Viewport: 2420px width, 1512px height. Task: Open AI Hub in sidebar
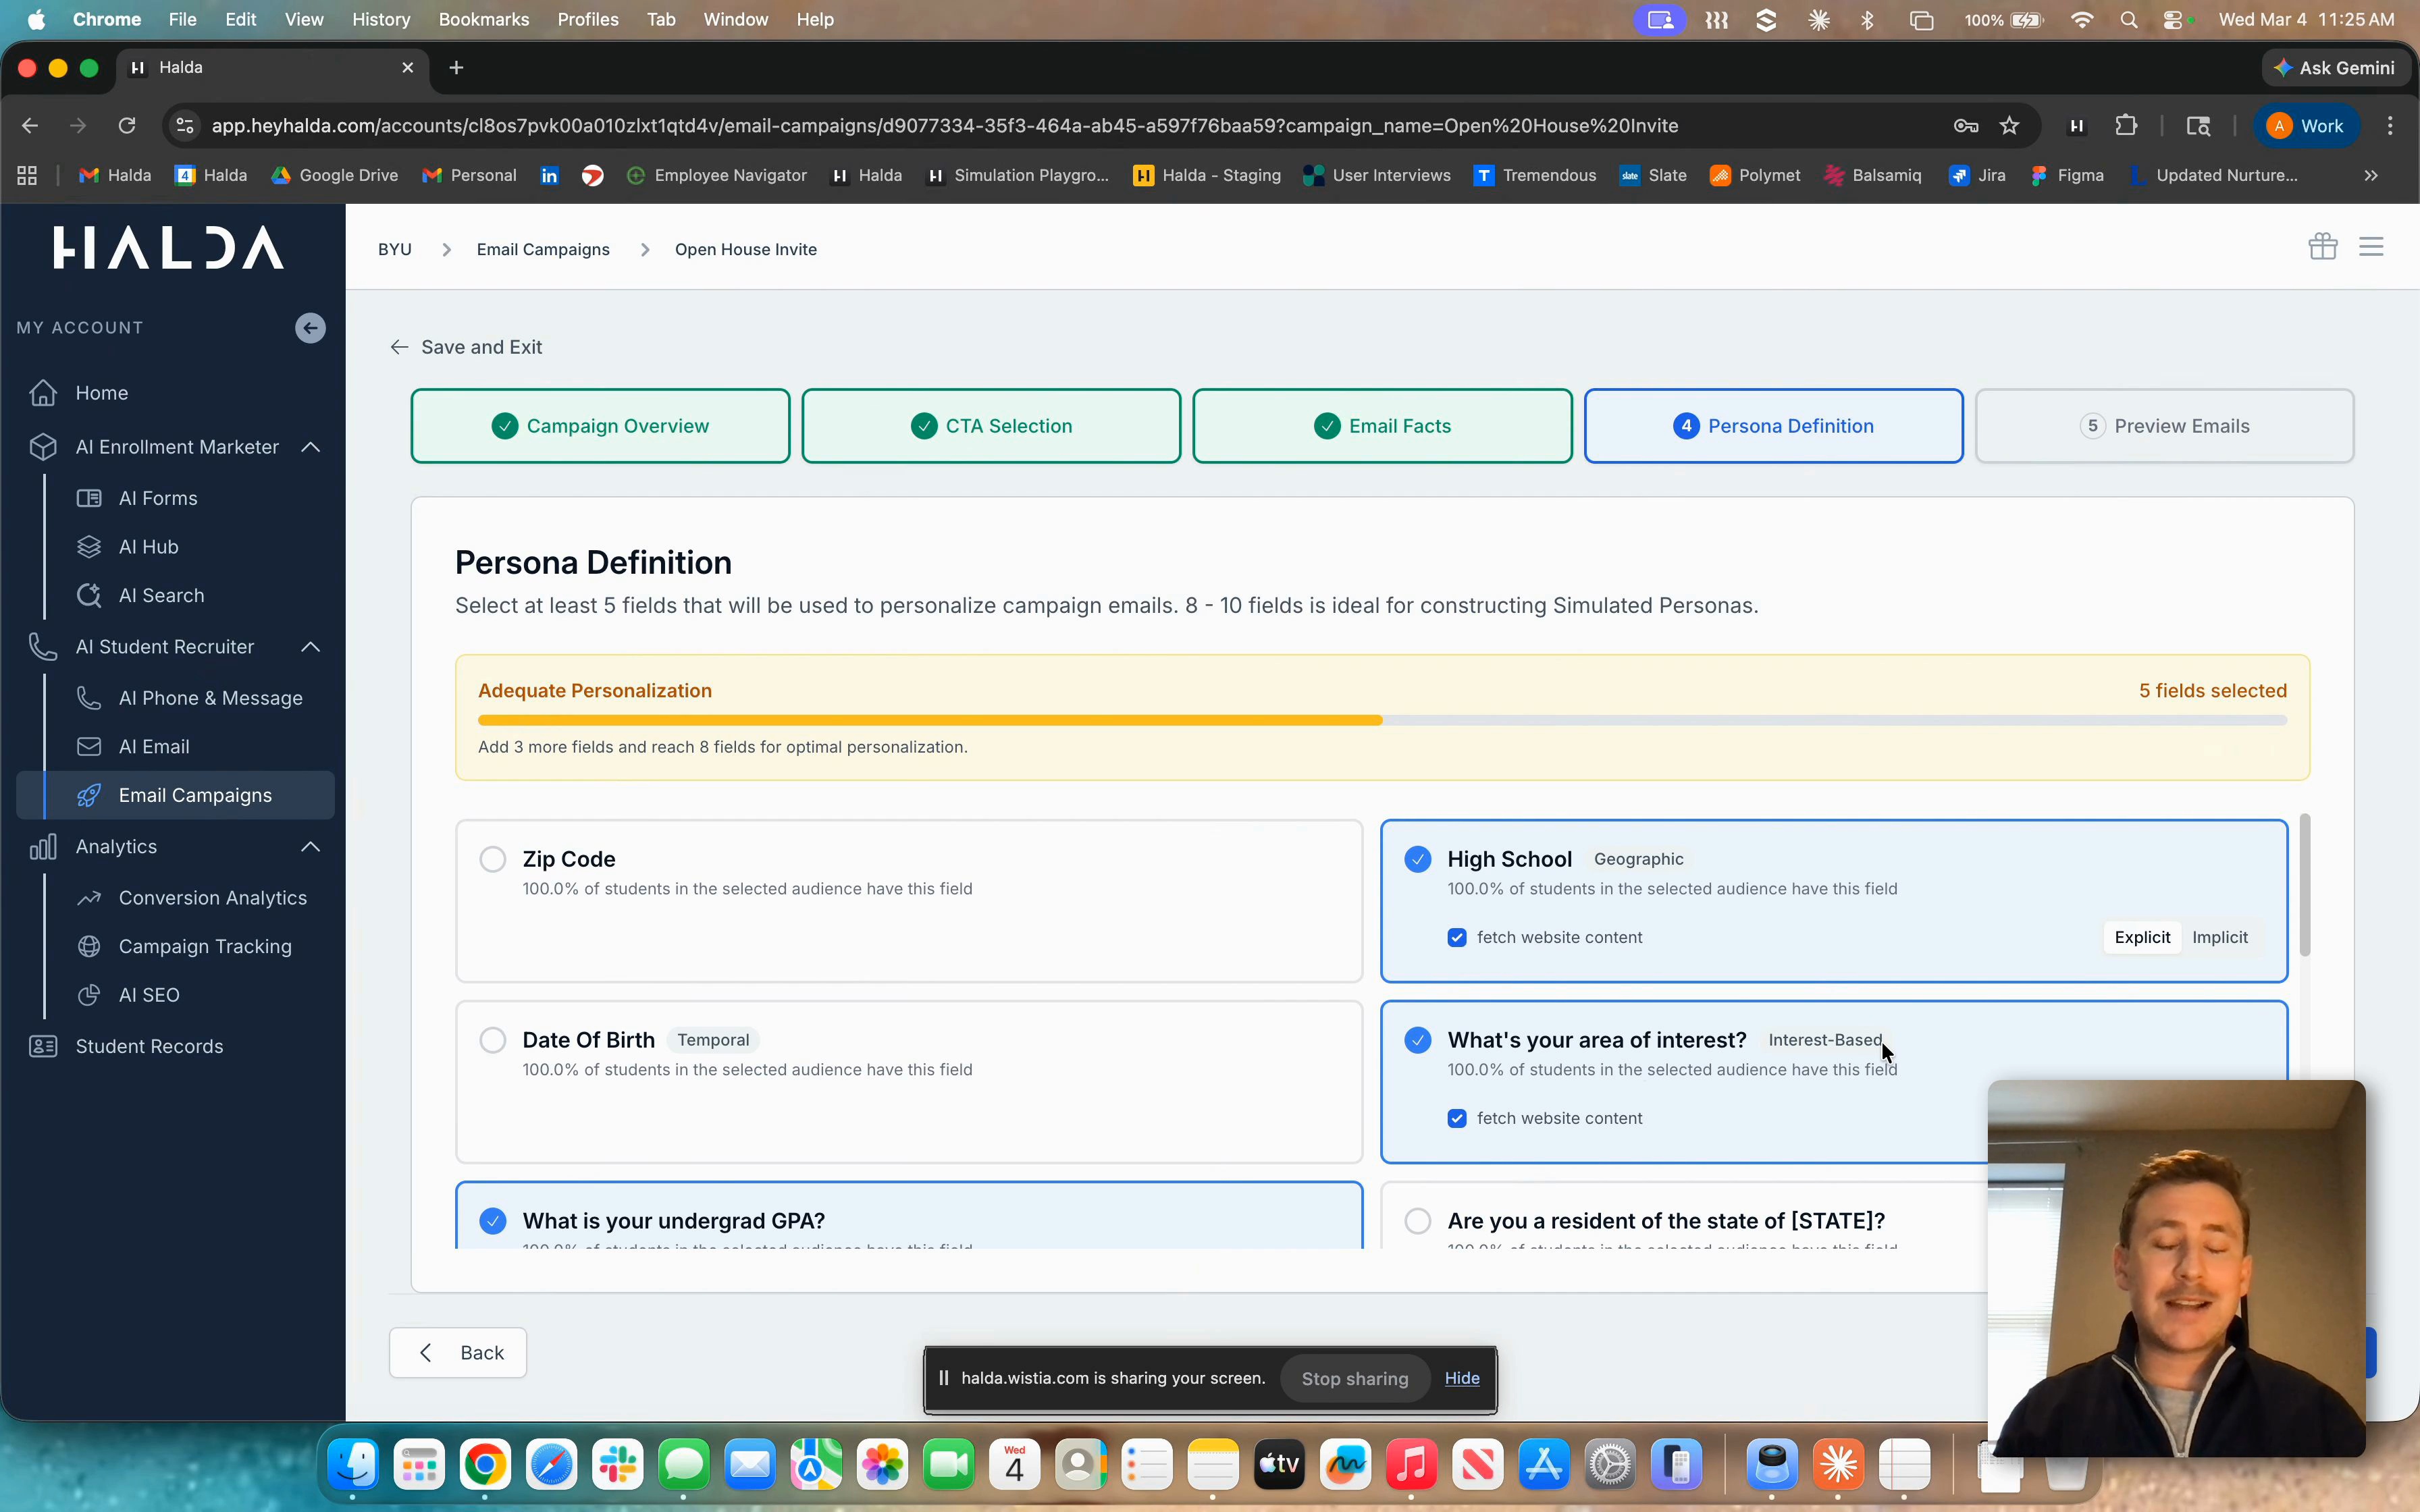click(x=148, y=547)
